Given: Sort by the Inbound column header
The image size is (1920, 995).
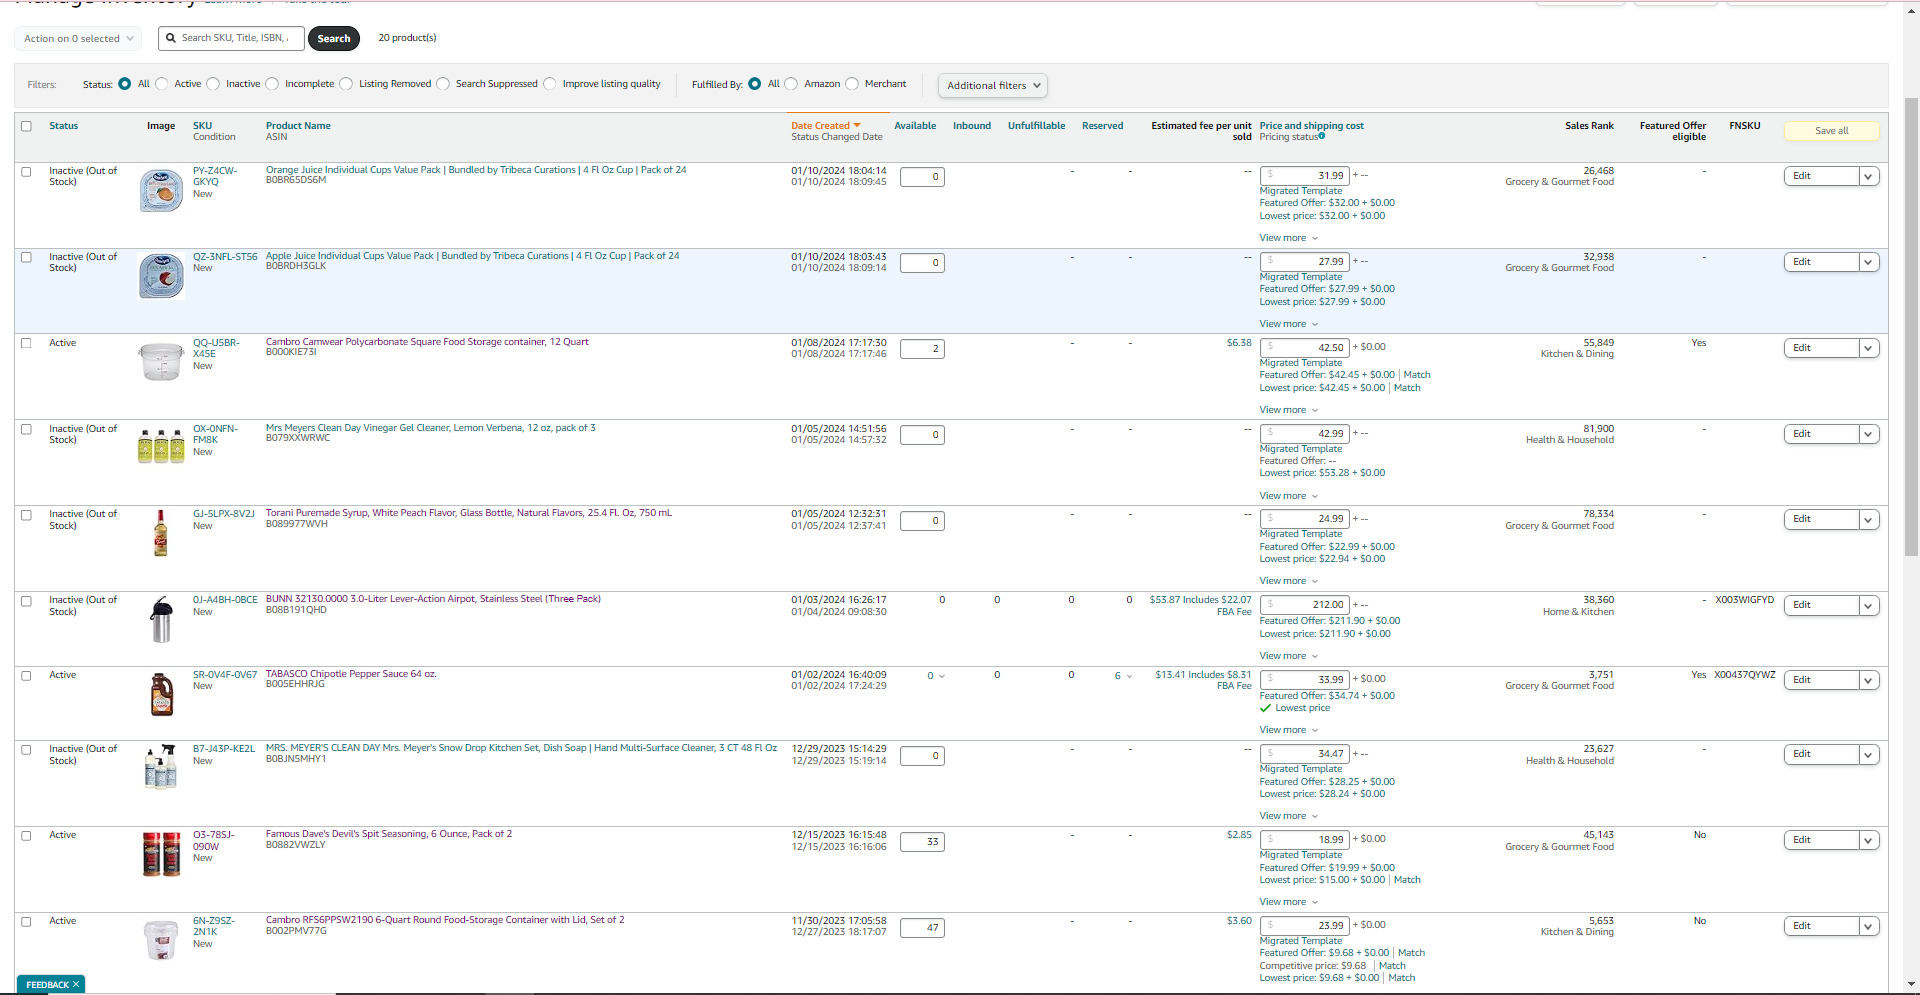Looking at the screenshot, I should (972, 126).
